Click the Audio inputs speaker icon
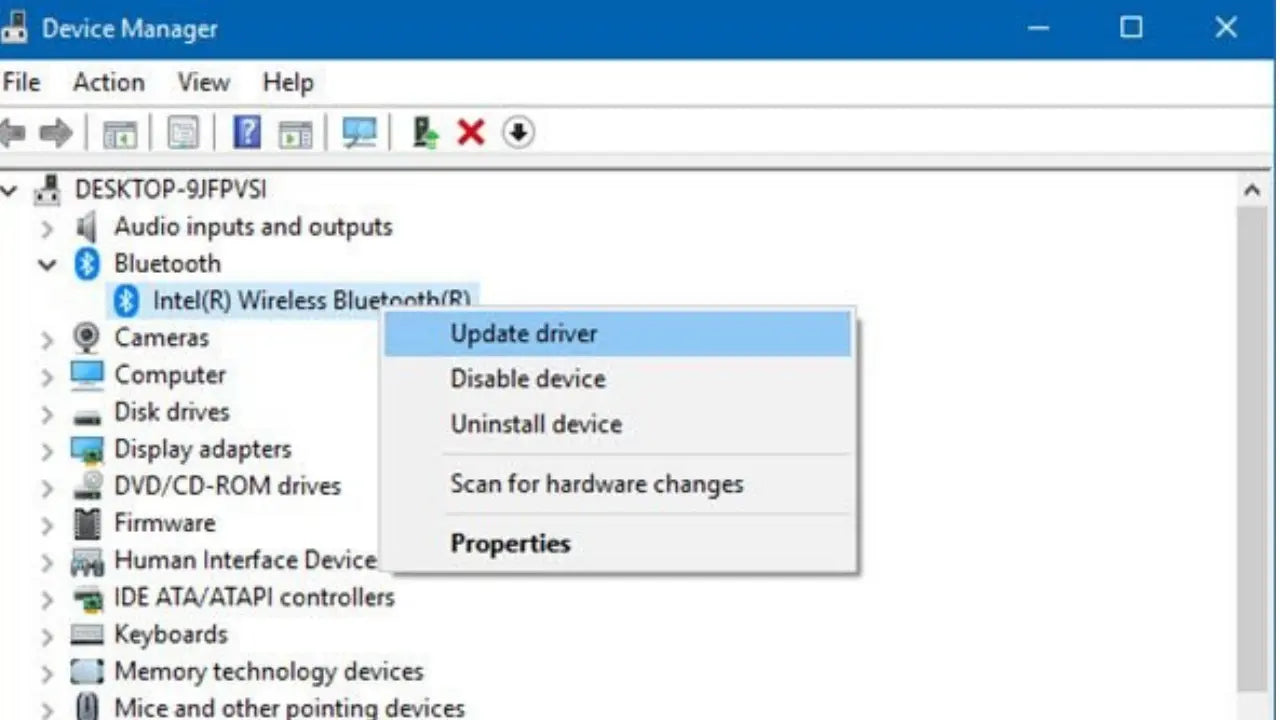1280x720 pixels. (87, 227)
